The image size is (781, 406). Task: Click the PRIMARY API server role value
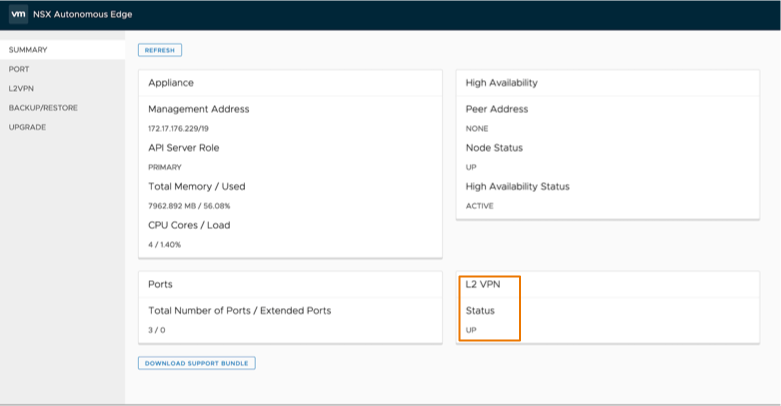coord(165,167)
